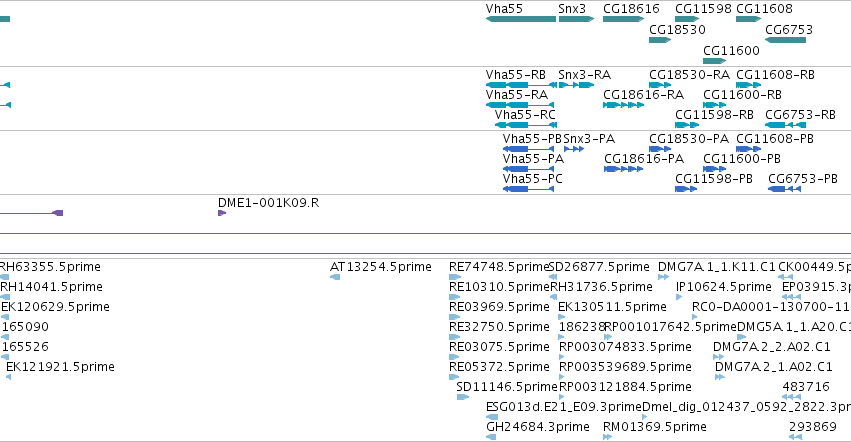
Task: Select the RH31736.5prime EST
Action: pos(554,297)
